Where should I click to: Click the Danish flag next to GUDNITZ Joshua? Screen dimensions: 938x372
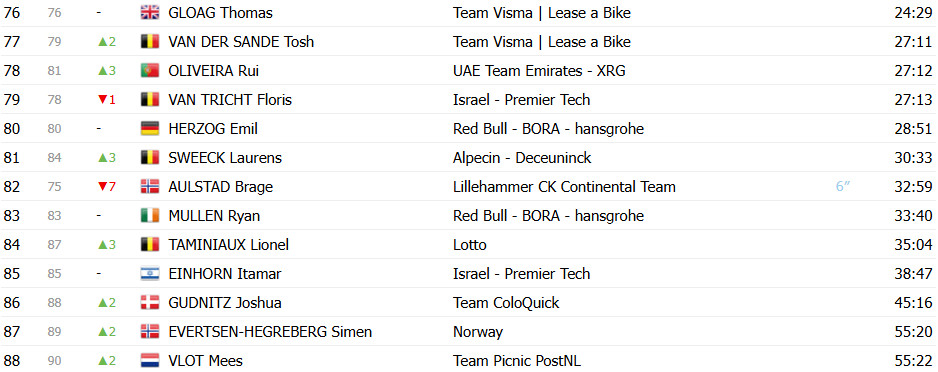(x=150, y=303)
